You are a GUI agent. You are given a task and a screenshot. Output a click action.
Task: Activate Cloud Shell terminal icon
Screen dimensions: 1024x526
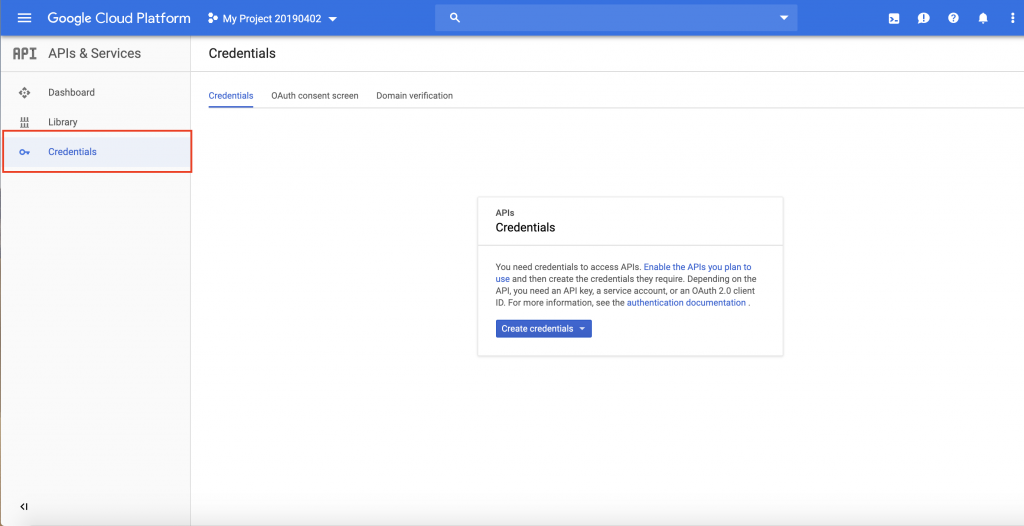pyautogui.click(x=894, y=18)
